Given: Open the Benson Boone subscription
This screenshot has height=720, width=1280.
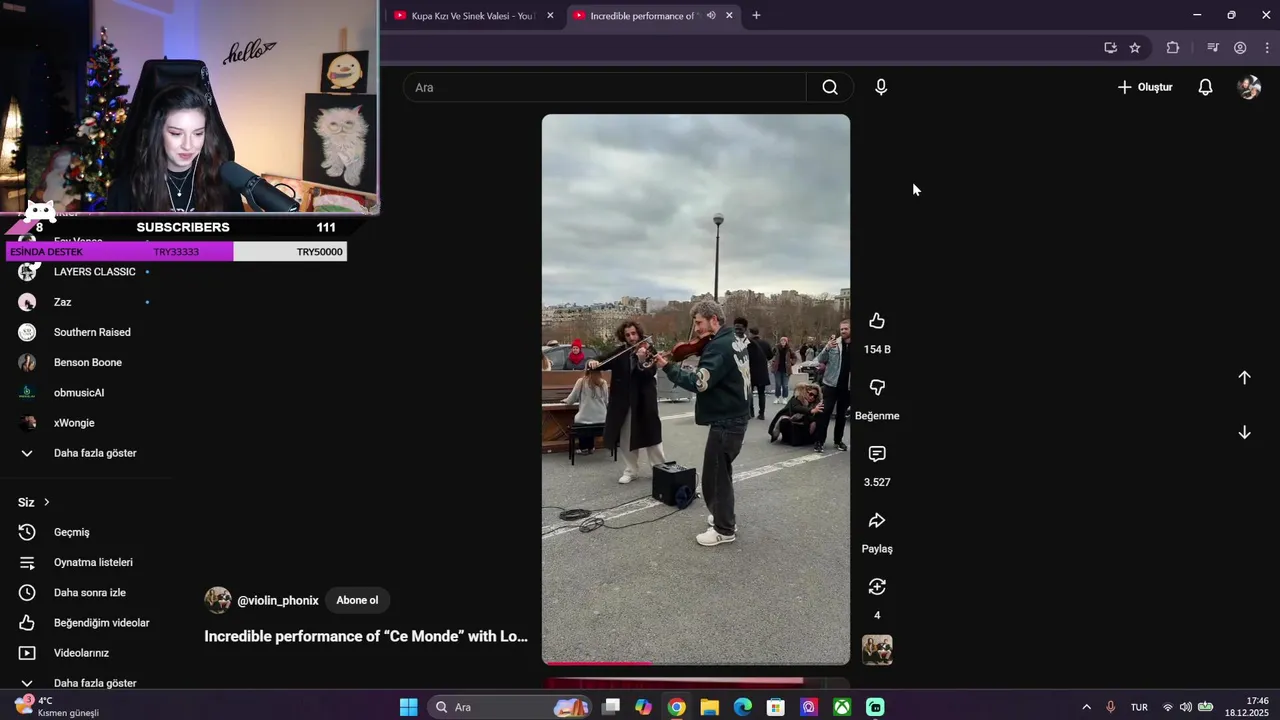Looking at the screenshot, I should click(88, 362).
